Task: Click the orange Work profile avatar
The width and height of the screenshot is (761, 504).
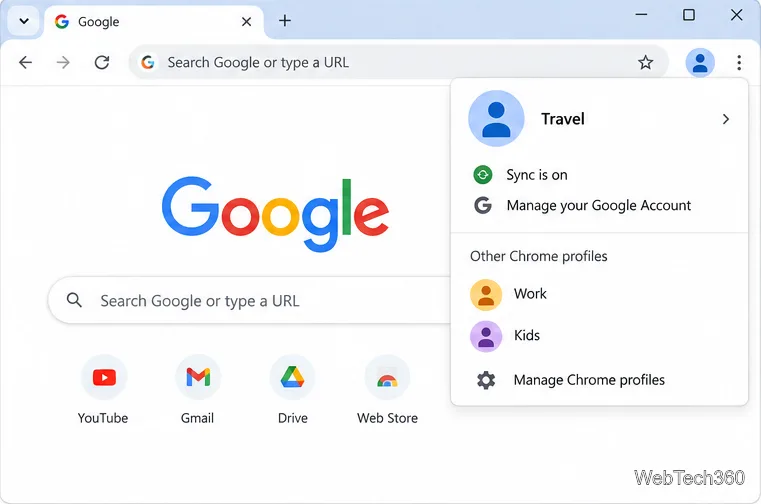Action: coord(486,295)
